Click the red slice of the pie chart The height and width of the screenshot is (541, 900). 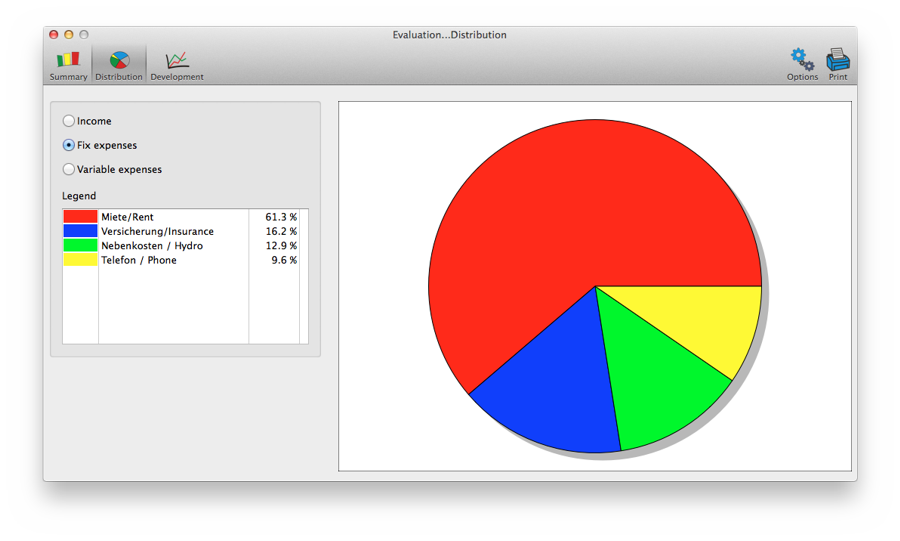[560, 220]
